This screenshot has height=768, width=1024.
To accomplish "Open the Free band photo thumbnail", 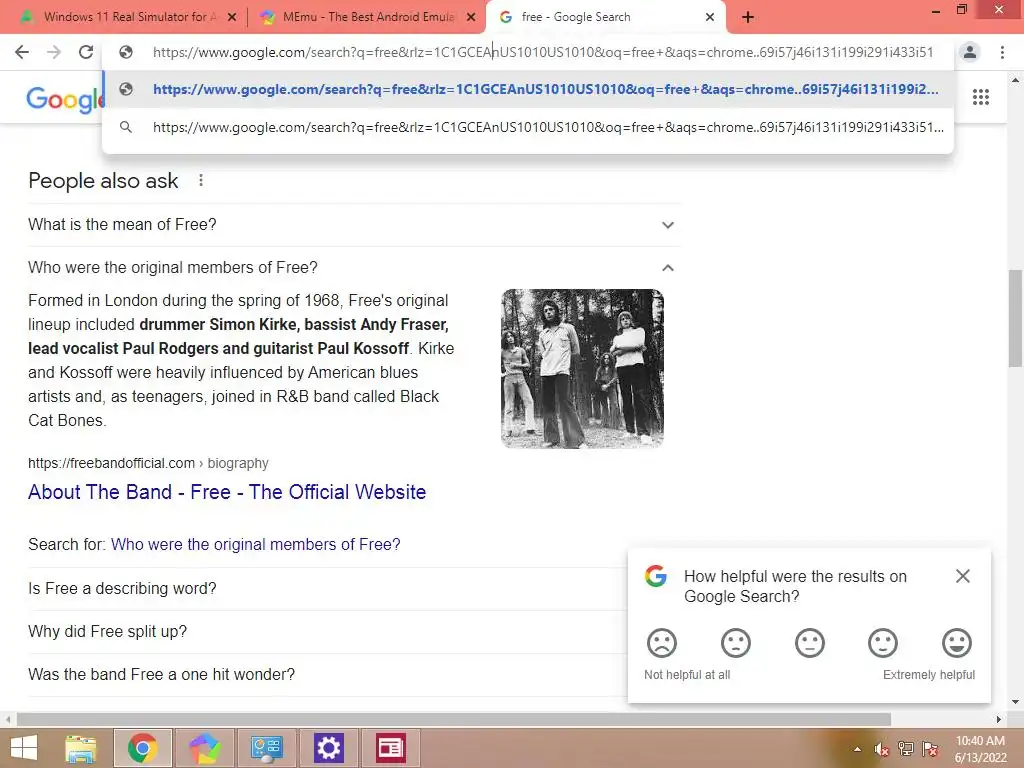I will click(x=583, y=369).
